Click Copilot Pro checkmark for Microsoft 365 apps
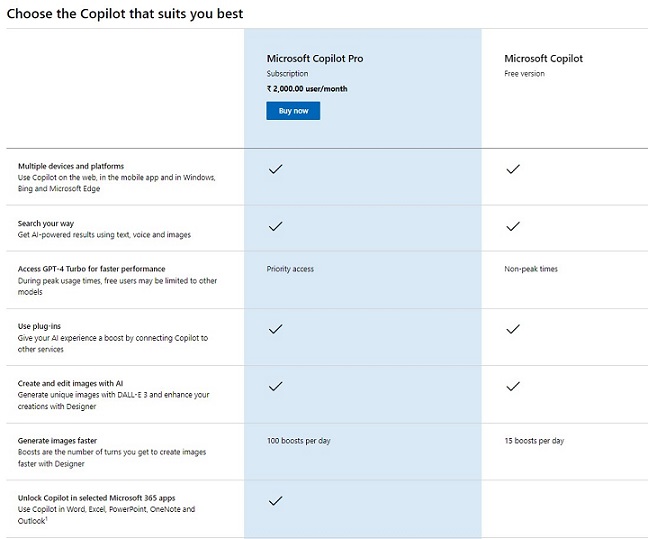 point(275,500)
